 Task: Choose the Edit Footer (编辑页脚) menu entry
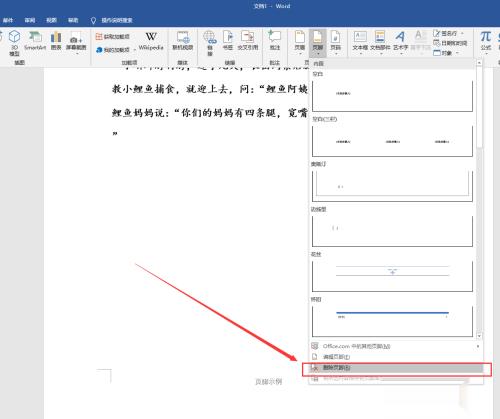click(396, 357)
